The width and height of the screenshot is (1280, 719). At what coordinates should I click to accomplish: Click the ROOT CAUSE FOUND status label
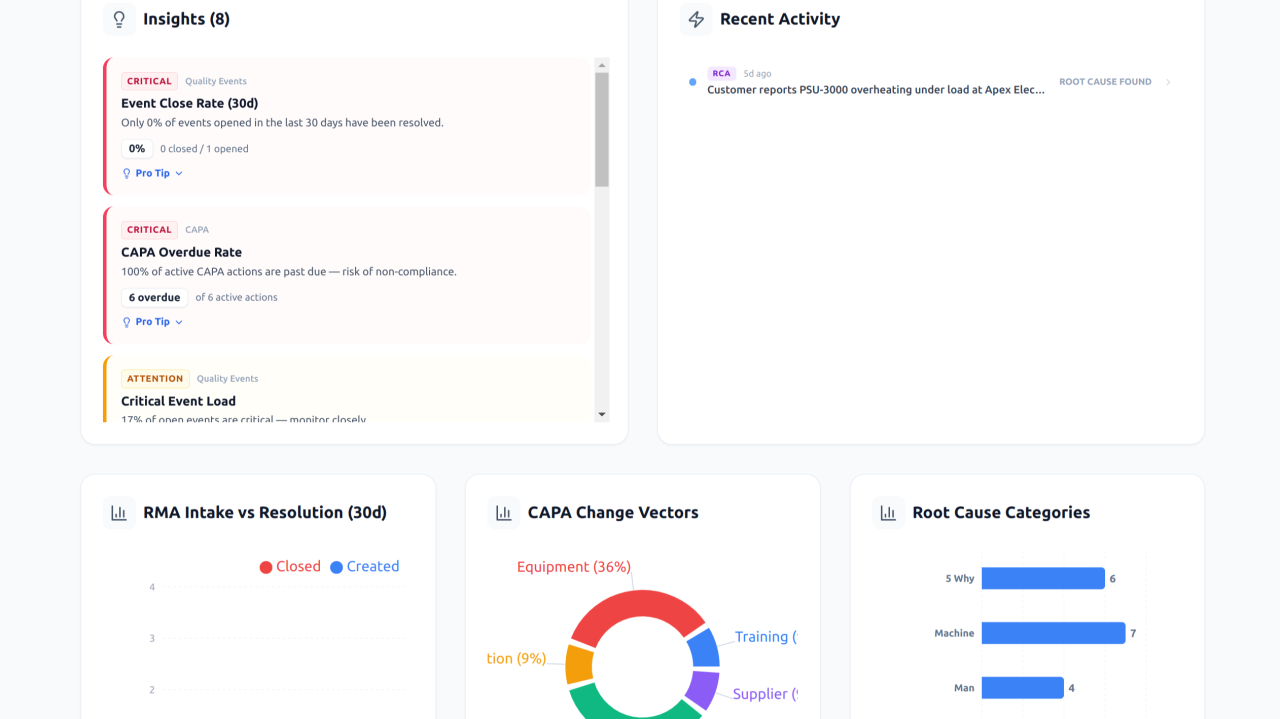pyautogui.click(x=1105, y=82)
